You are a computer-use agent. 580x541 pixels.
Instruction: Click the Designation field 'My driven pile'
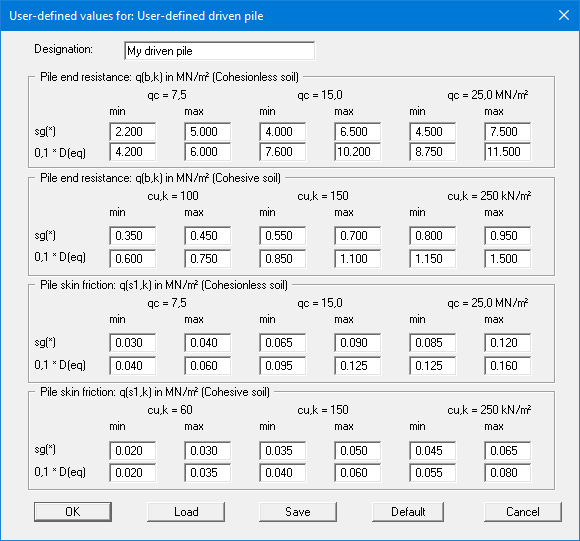coord(220,51)
